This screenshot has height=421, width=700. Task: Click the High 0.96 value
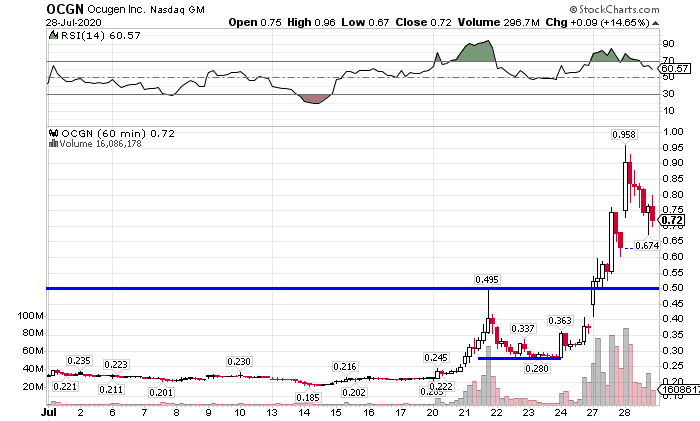[311, 22]
